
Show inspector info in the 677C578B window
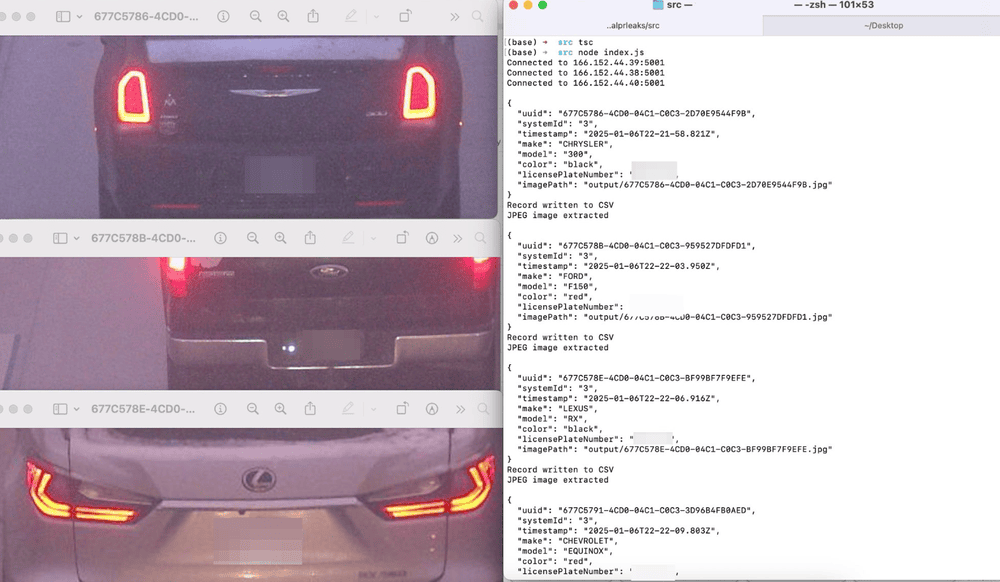pyautogui.click(x=221, y=238)
